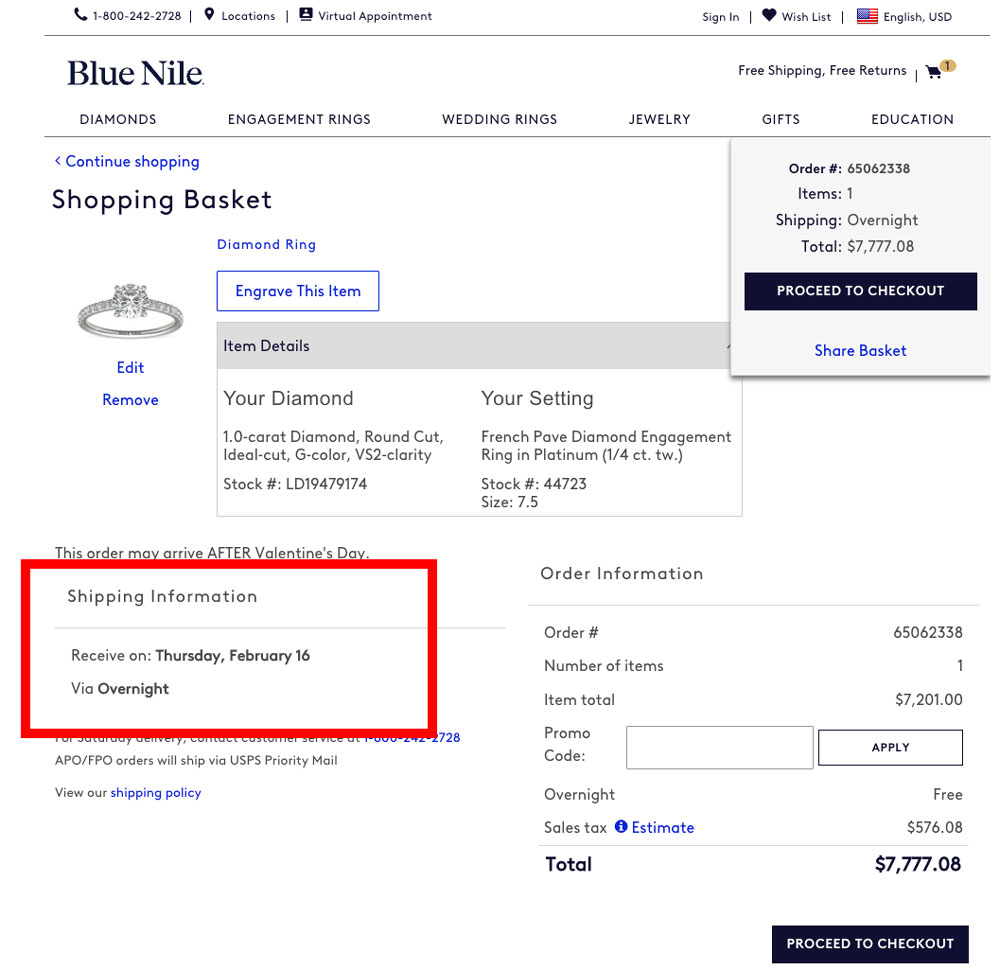Apply the promo code

click(890, 747)
